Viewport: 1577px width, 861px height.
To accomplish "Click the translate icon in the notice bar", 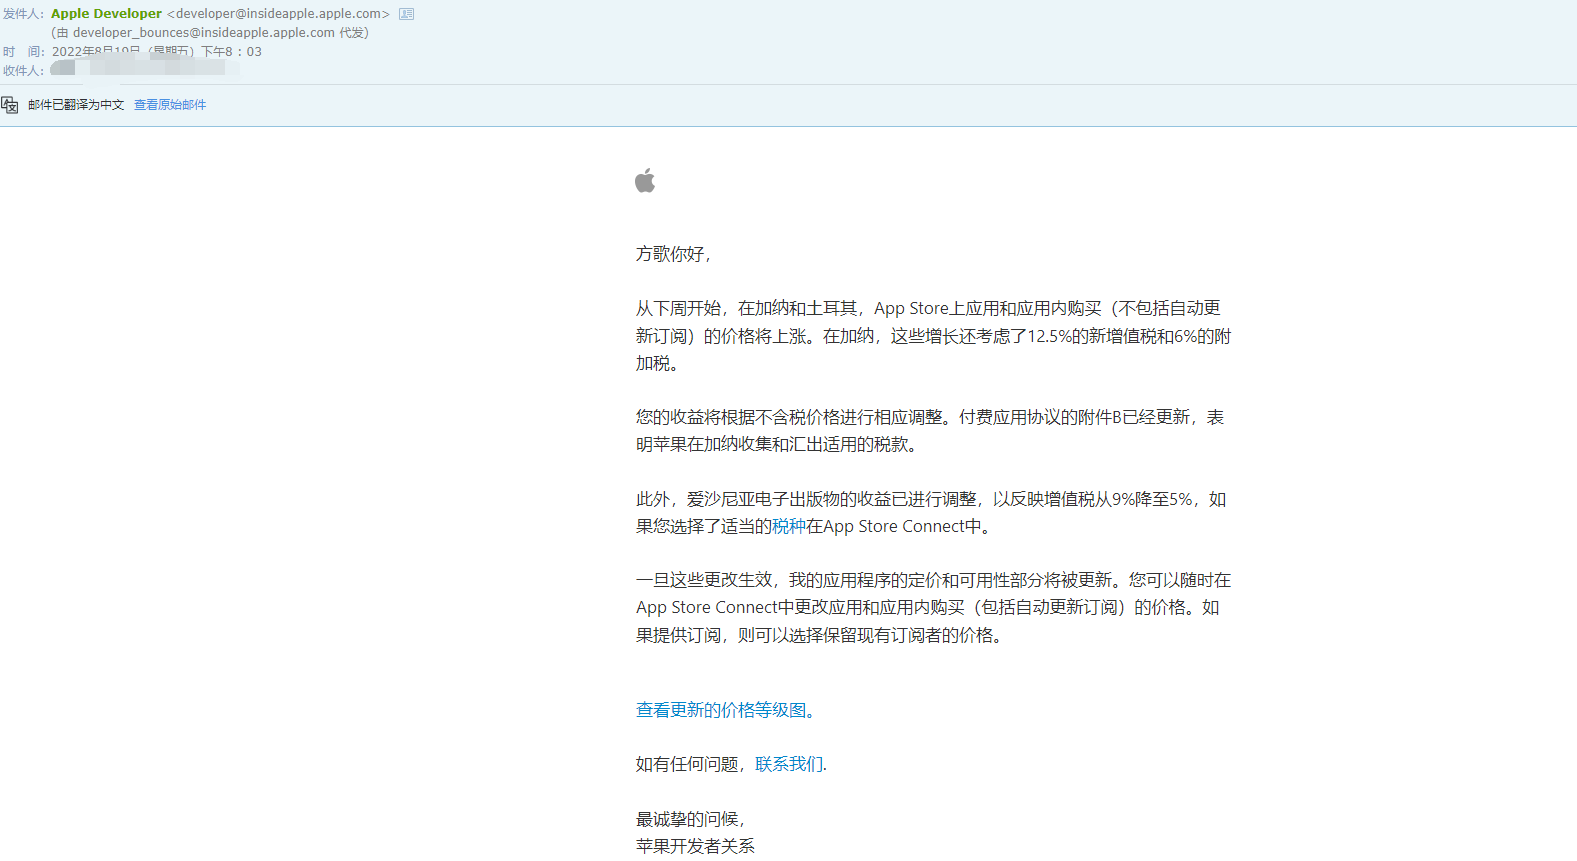I will tap(10, 105).
